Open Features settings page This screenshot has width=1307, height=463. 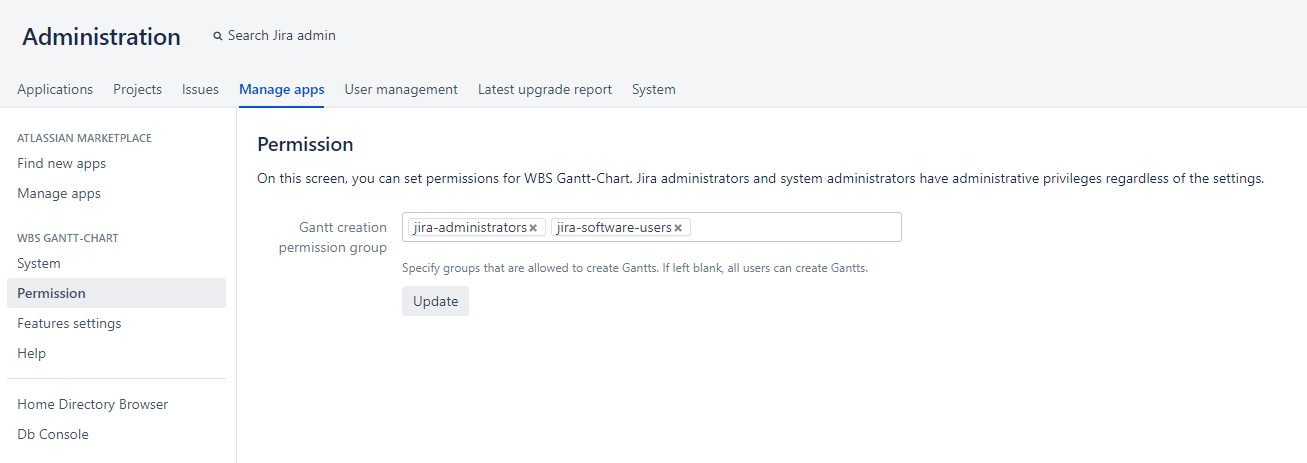tap(69, 323)
